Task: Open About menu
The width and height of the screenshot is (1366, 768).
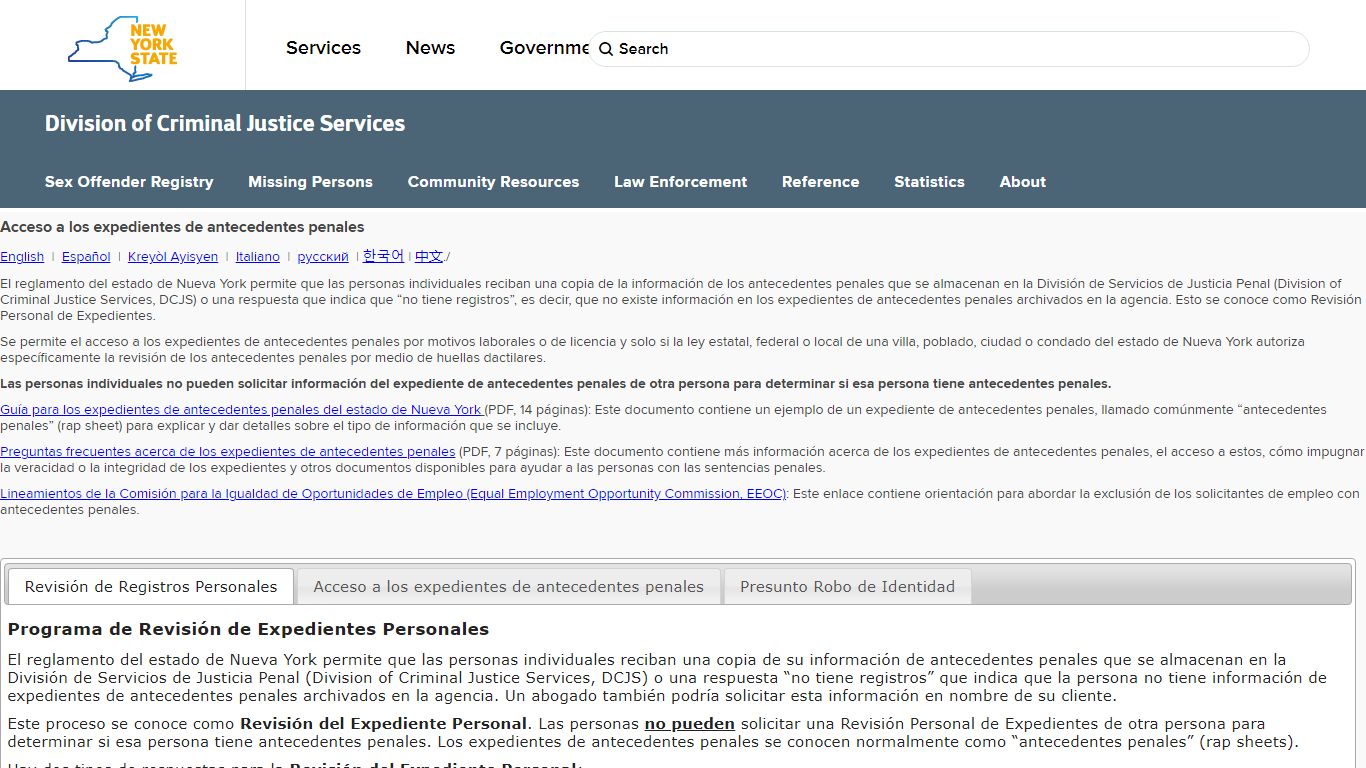Action: coord(1022,182)
